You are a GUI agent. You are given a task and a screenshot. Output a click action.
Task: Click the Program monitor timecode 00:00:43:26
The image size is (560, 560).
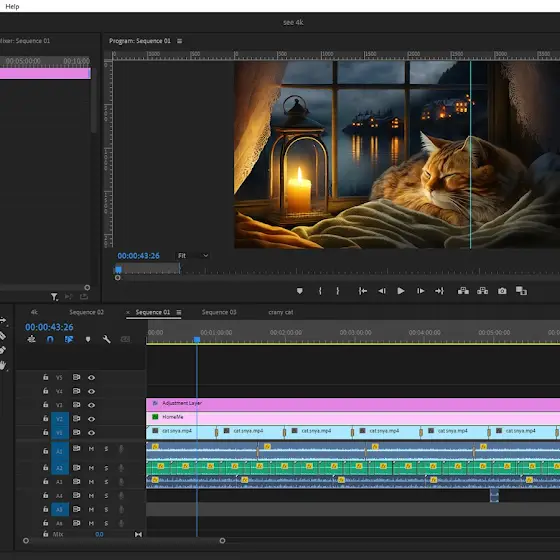139,256
